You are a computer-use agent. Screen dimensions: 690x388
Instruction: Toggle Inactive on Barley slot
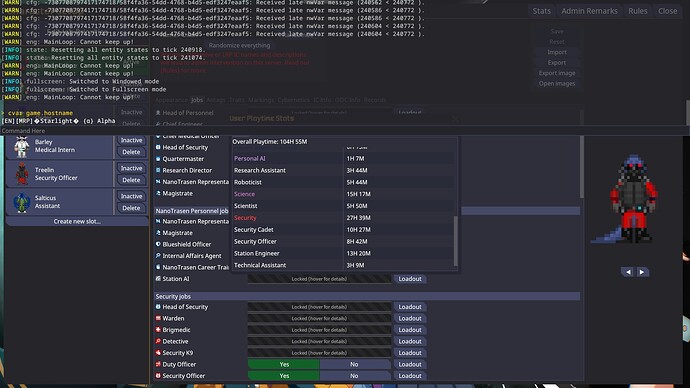131,140
